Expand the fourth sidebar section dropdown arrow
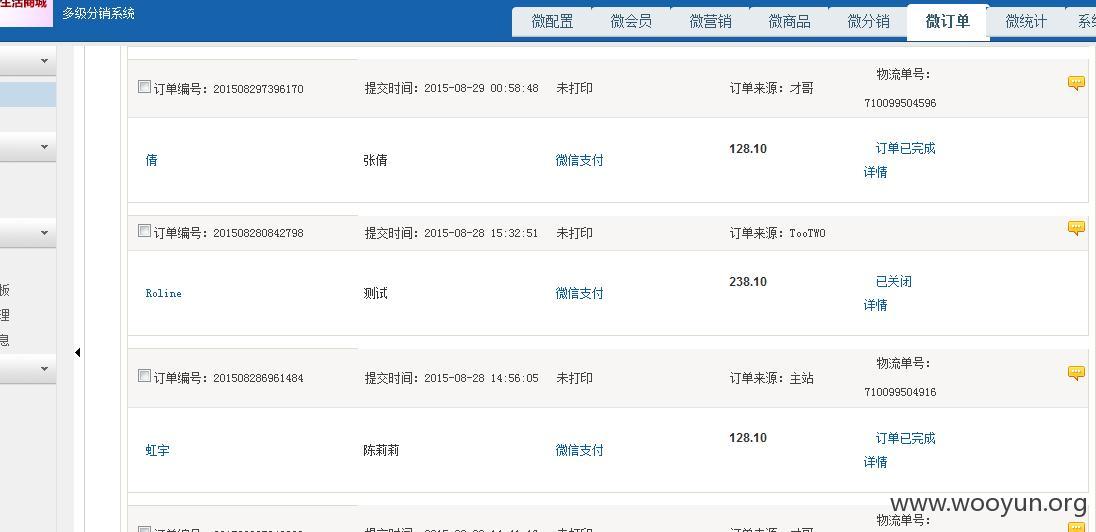 pos(44,368)
